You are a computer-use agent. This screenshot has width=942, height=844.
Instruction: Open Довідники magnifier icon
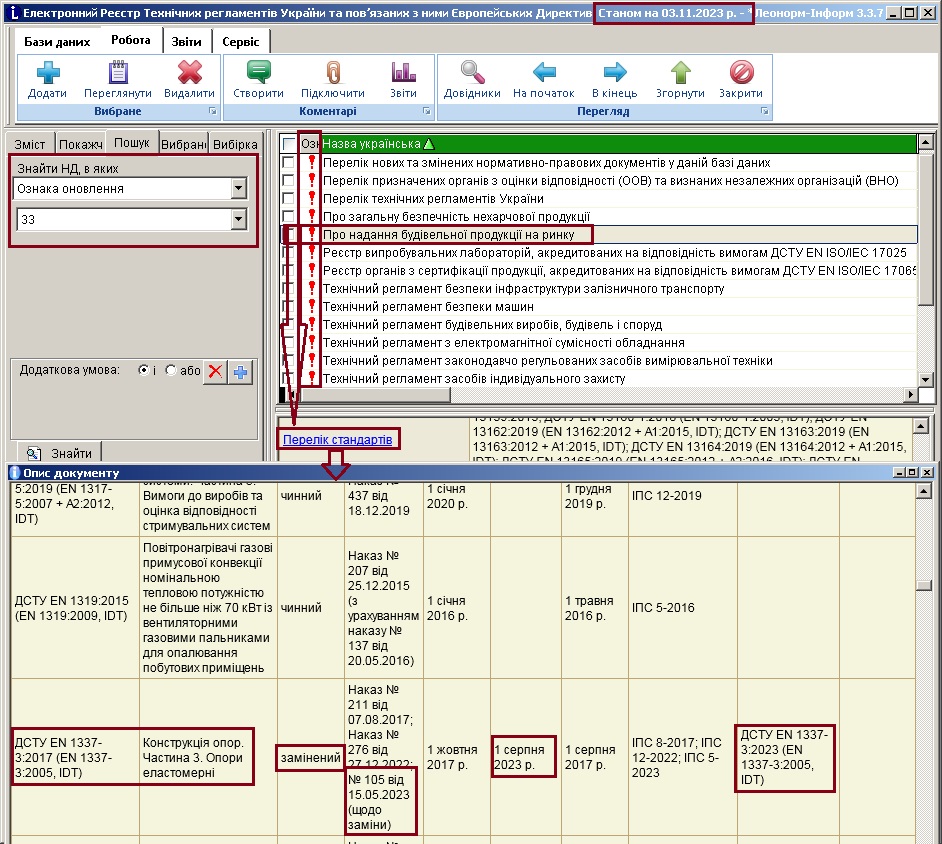coord(472,72)
